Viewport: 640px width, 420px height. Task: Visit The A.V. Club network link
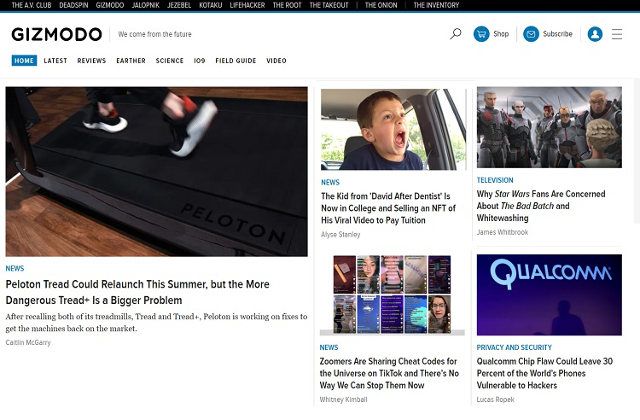click(31, 5)
